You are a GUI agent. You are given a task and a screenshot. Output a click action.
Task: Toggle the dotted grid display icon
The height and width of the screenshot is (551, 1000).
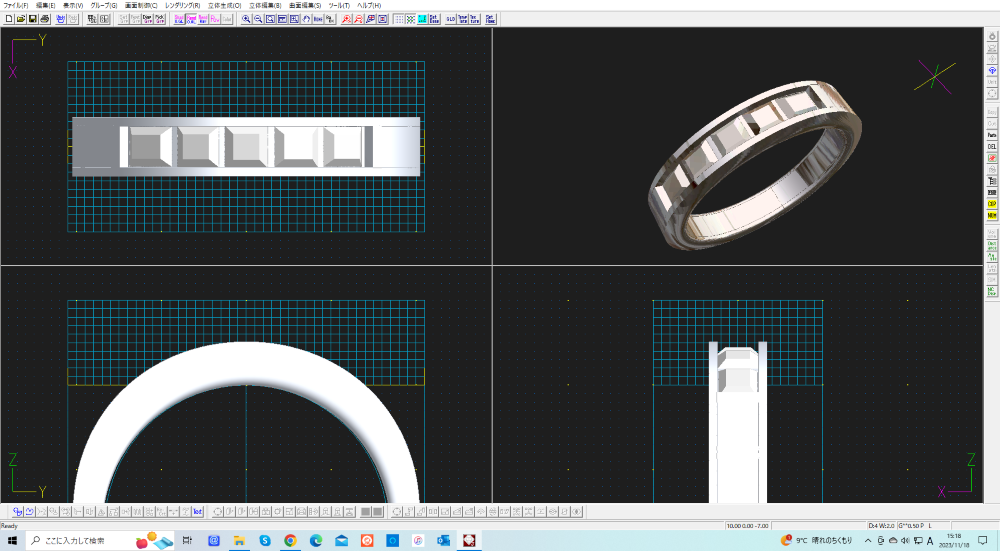pos(399,19)
